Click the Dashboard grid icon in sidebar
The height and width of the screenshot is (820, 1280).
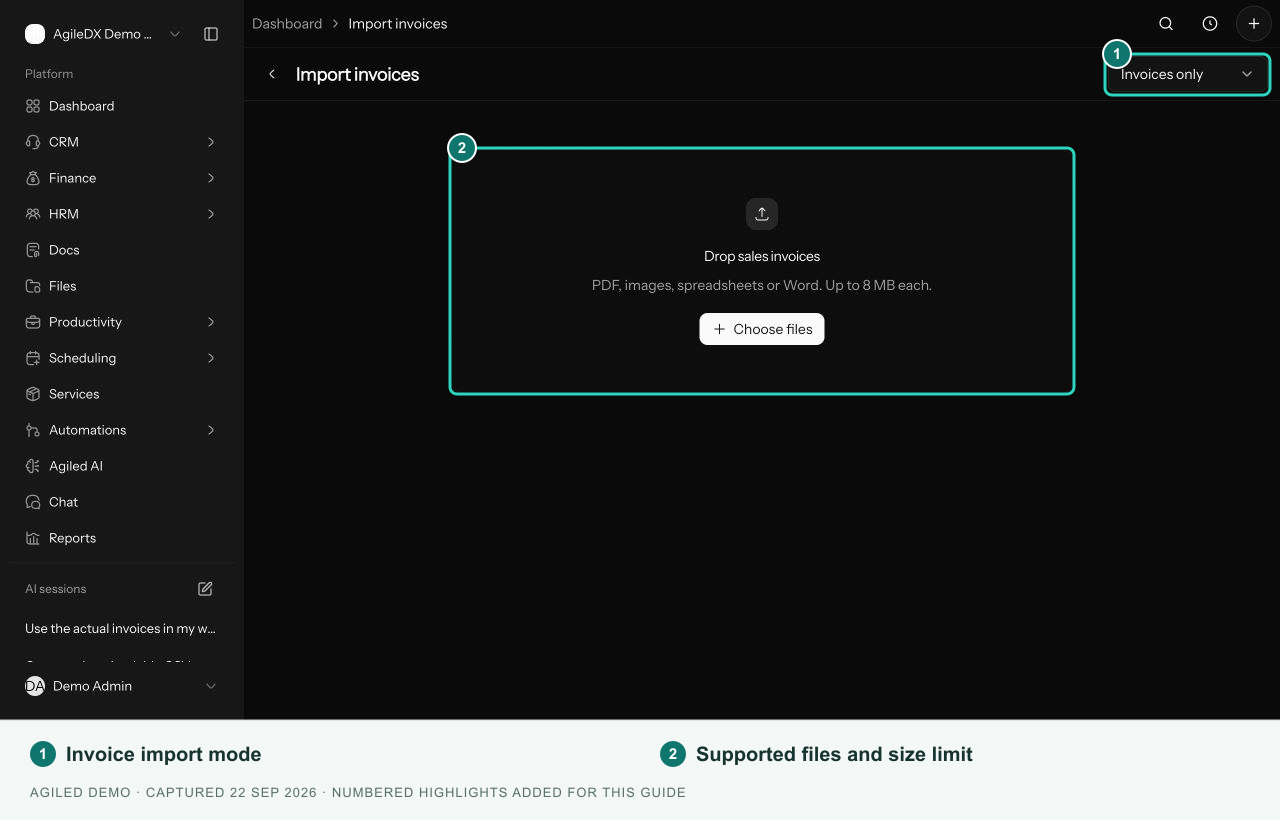coord(33,106)
